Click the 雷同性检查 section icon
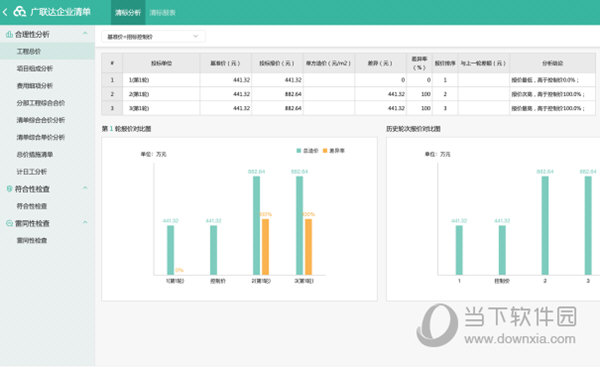This screenshot has height=368, width=600. point(9,223)
